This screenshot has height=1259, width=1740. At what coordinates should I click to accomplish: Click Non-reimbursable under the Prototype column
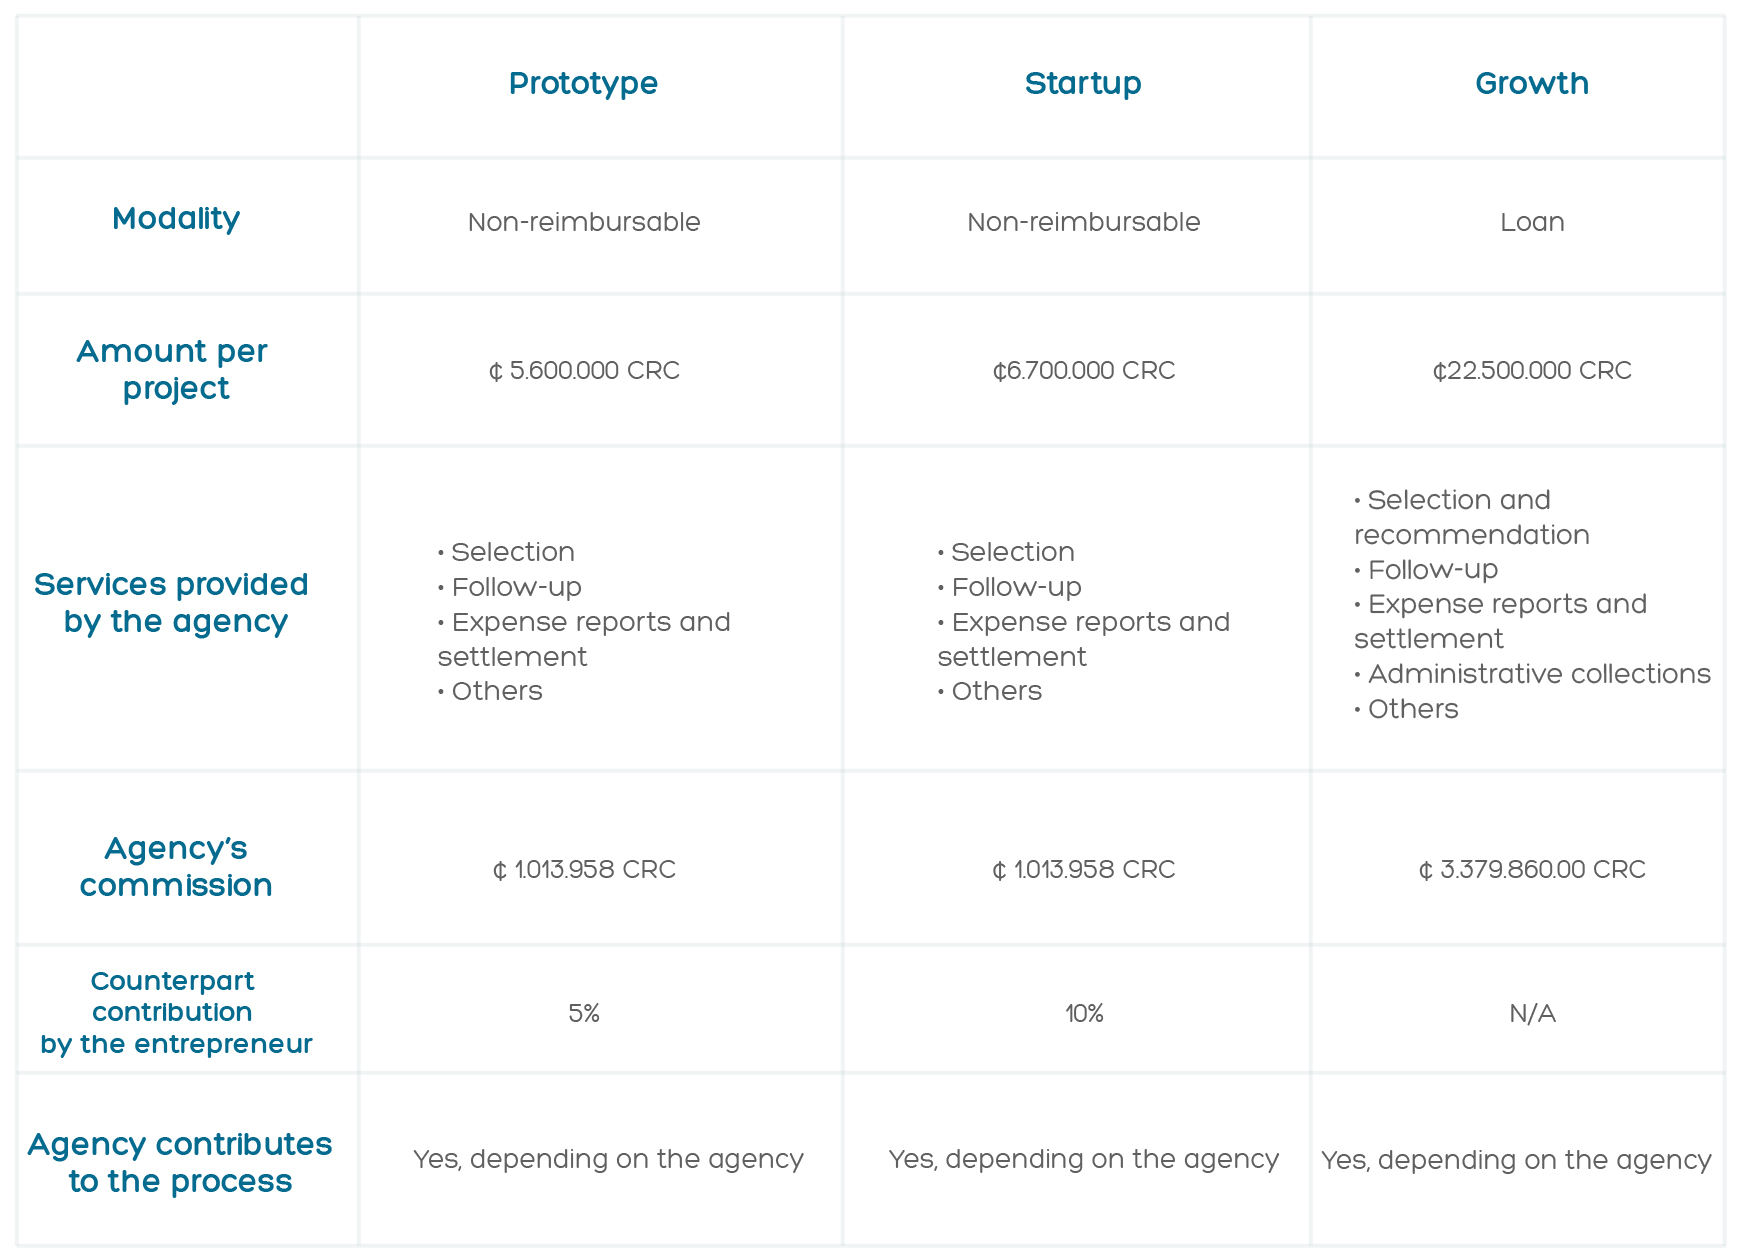[x=584, y=222]
